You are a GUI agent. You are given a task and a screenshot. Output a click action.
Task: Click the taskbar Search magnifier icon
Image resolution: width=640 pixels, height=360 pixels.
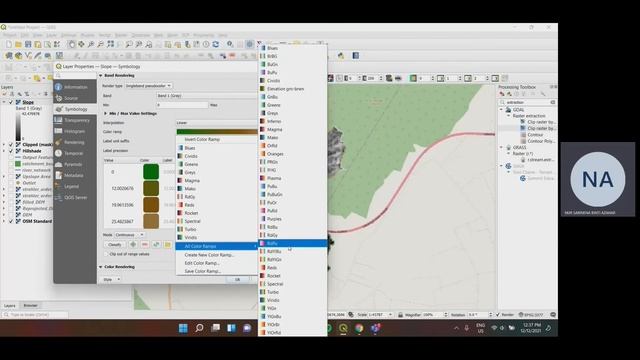(199, 328)
